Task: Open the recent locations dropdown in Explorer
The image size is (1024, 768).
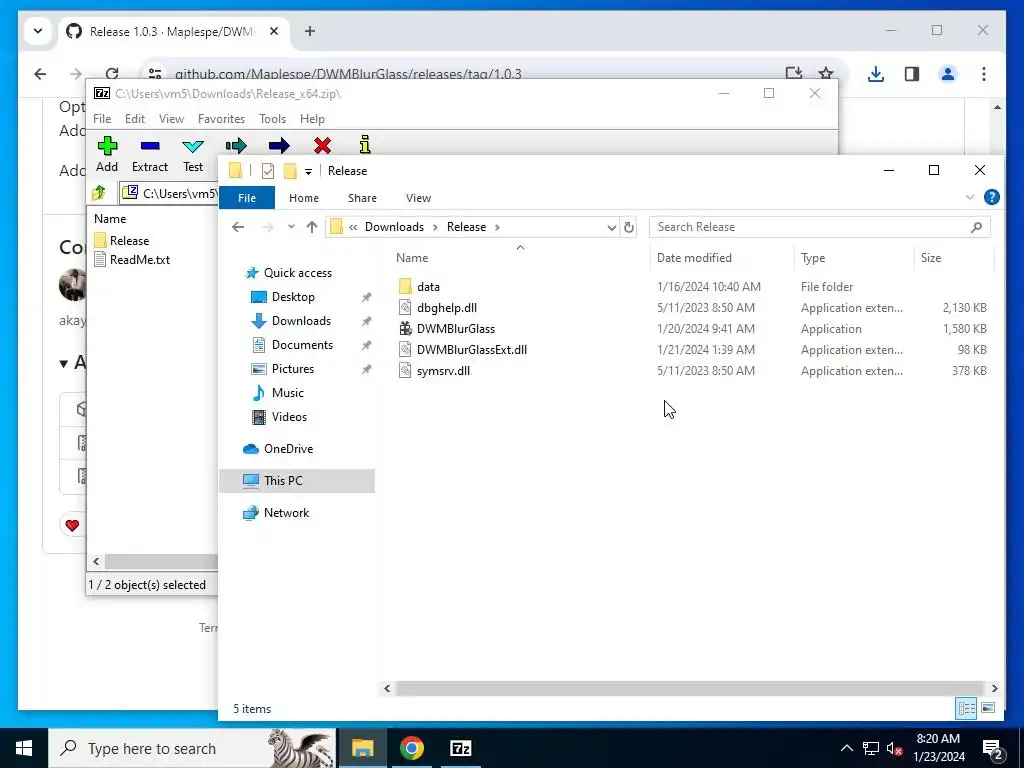Action: tap(291, 227)
